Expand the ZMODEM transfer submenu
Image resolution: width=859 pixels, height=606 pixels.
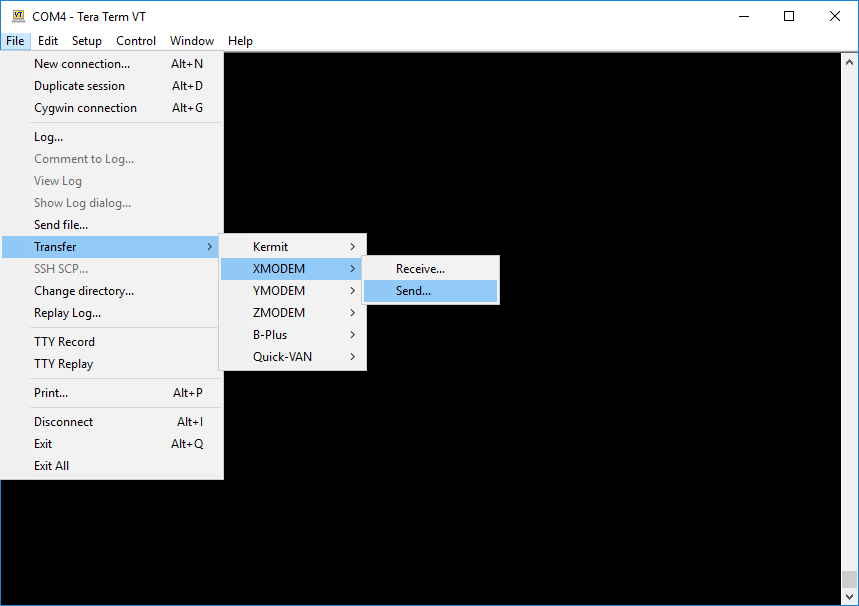point(293,313)
